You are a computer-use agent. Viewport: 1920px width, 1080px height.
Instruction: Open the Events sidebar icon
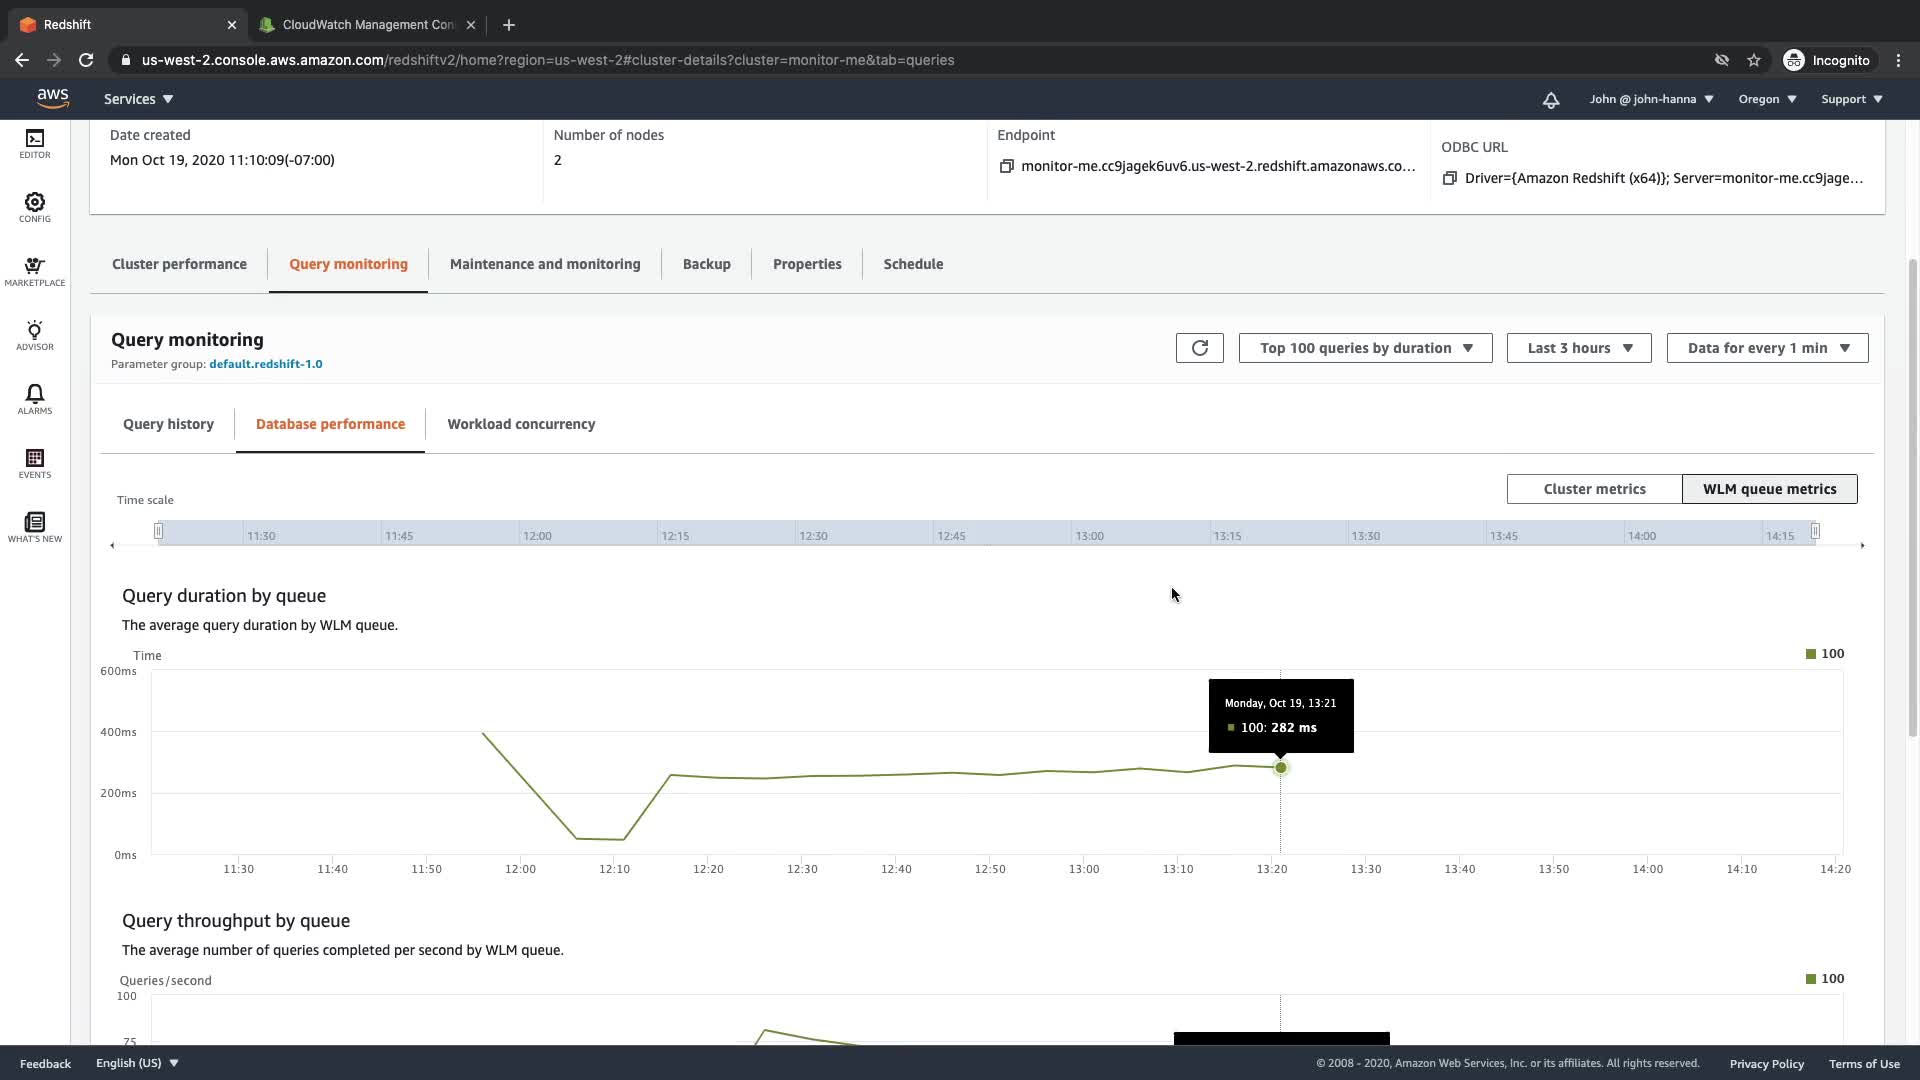pos(34,463)
